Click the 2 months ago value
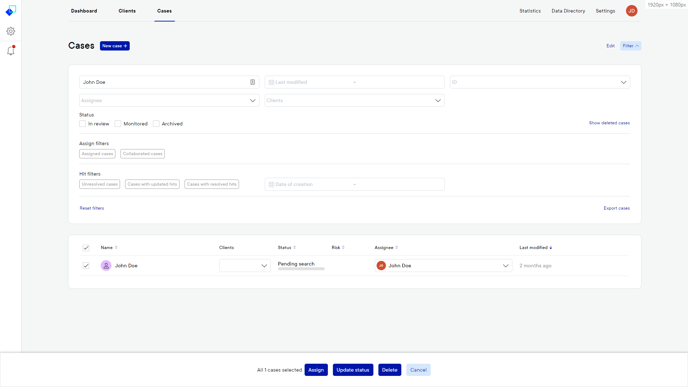688x387 pixels. pyautogui.click(x=535, y=265)
